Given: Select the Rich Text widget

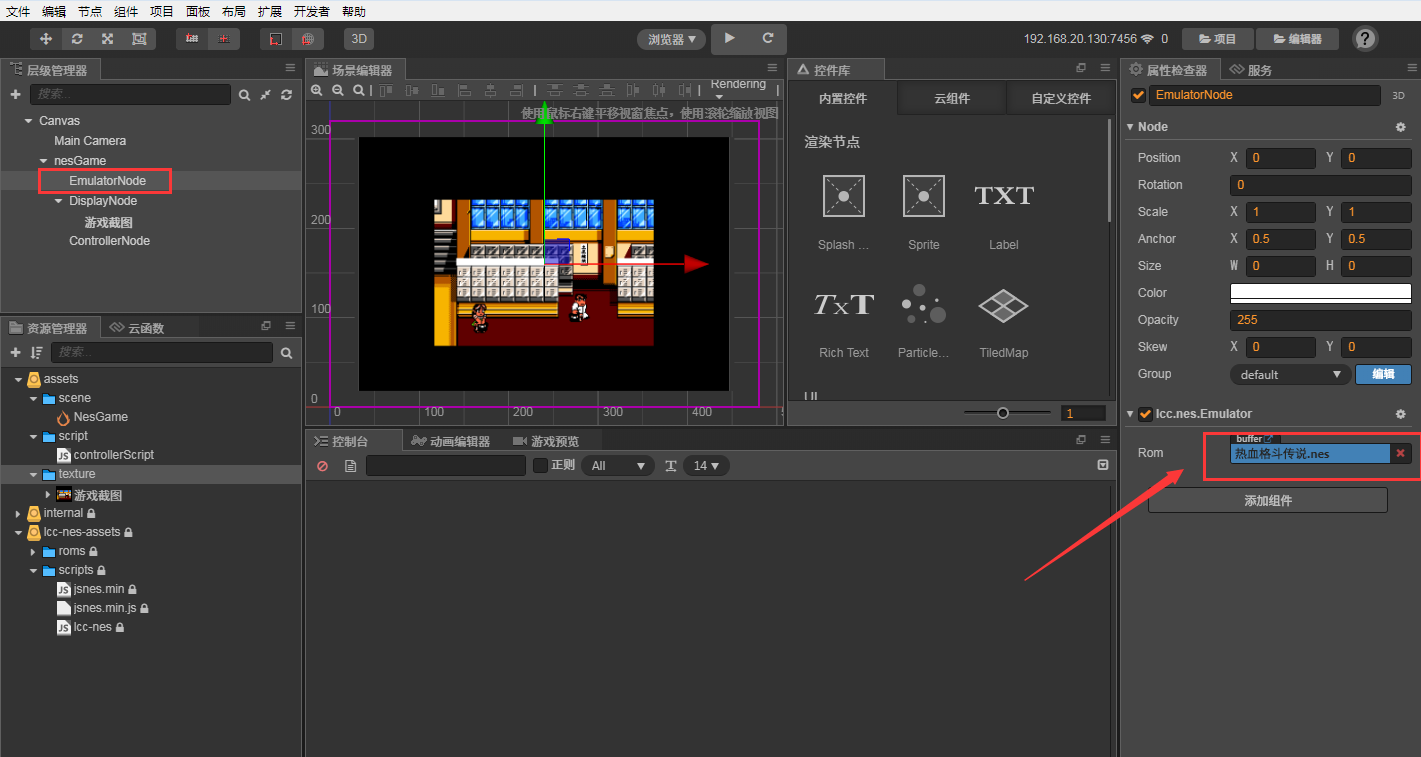Looking at the screenshot, I should click(844, 320).
